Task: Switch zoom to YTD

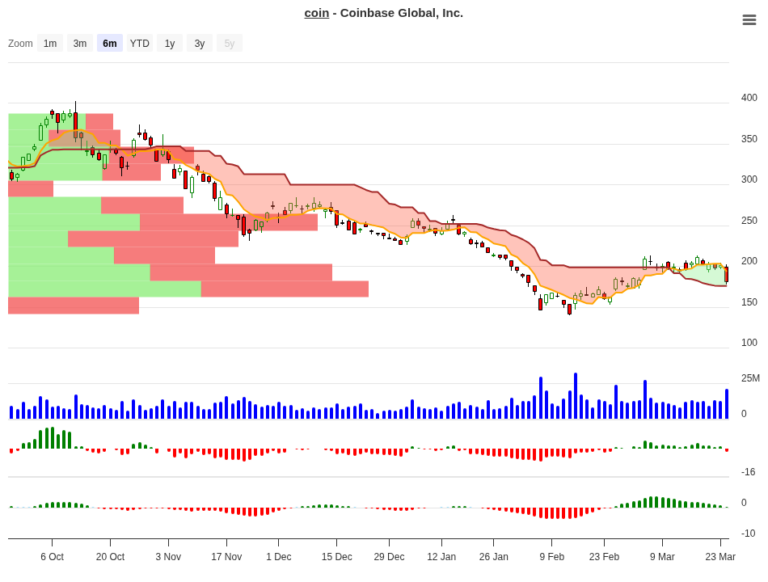Action: tap(140, 43)
